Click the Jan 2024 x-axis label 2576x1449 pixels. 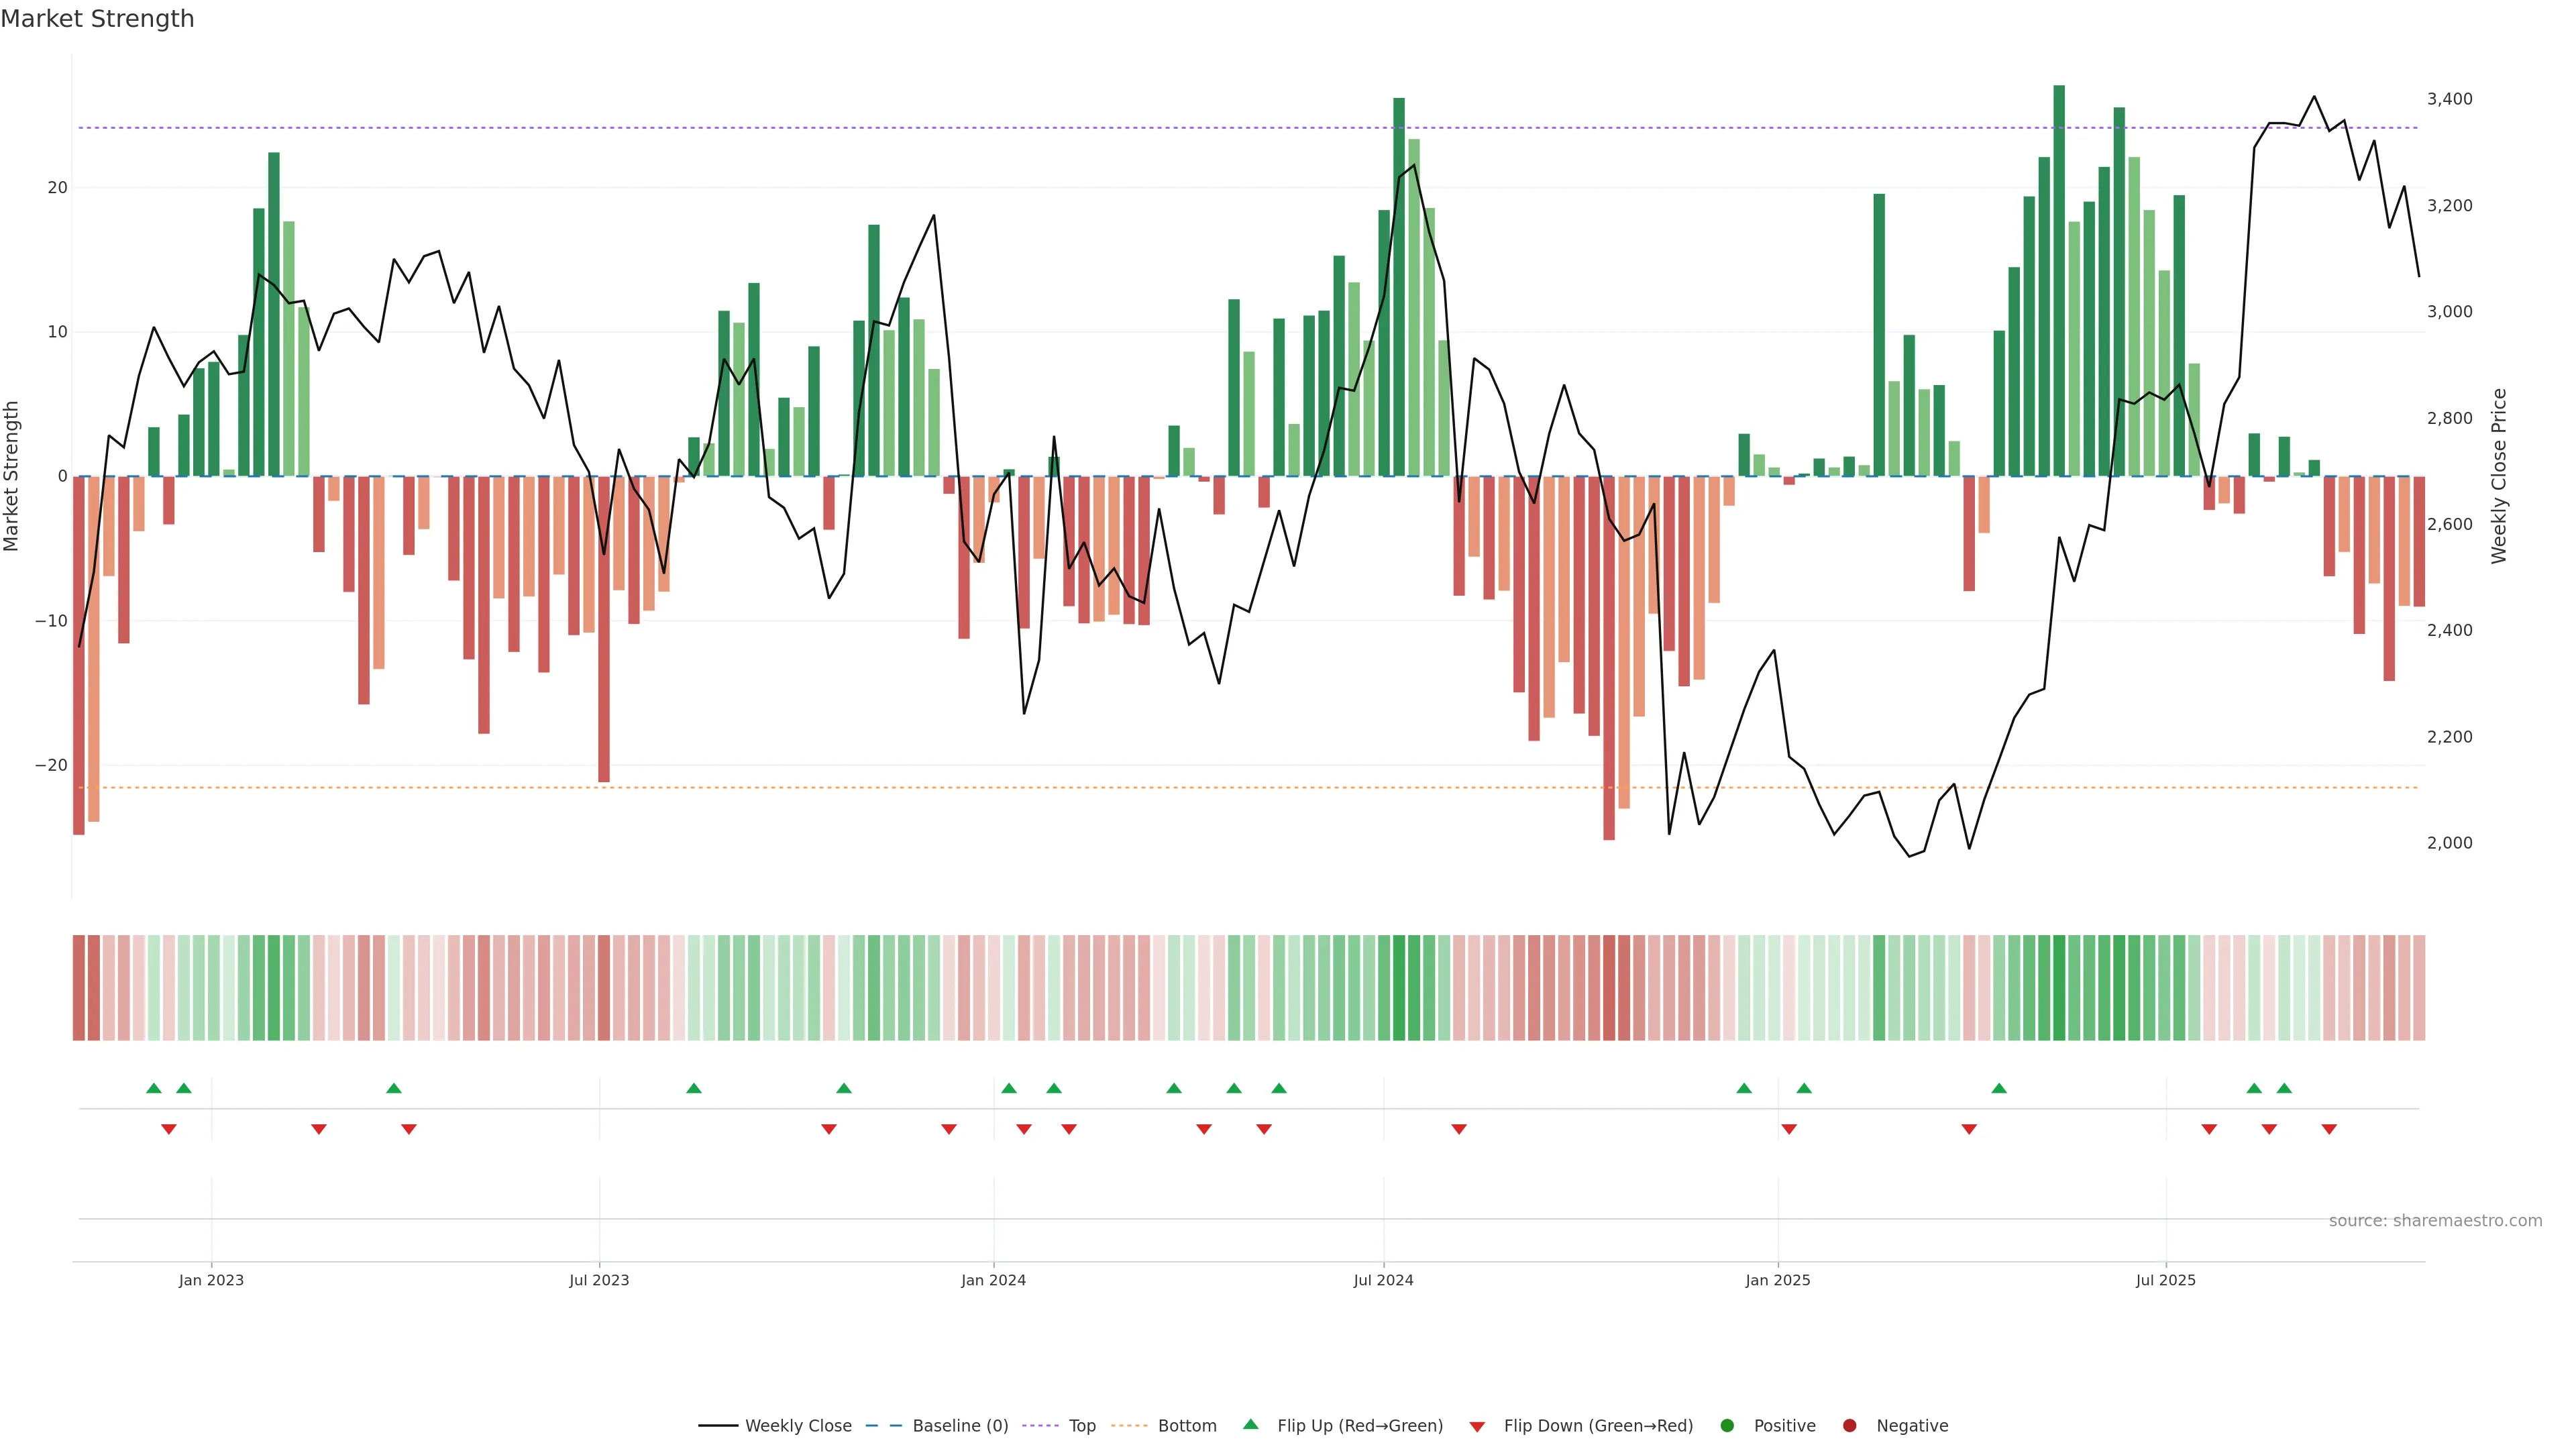(x=993, y=1280)
